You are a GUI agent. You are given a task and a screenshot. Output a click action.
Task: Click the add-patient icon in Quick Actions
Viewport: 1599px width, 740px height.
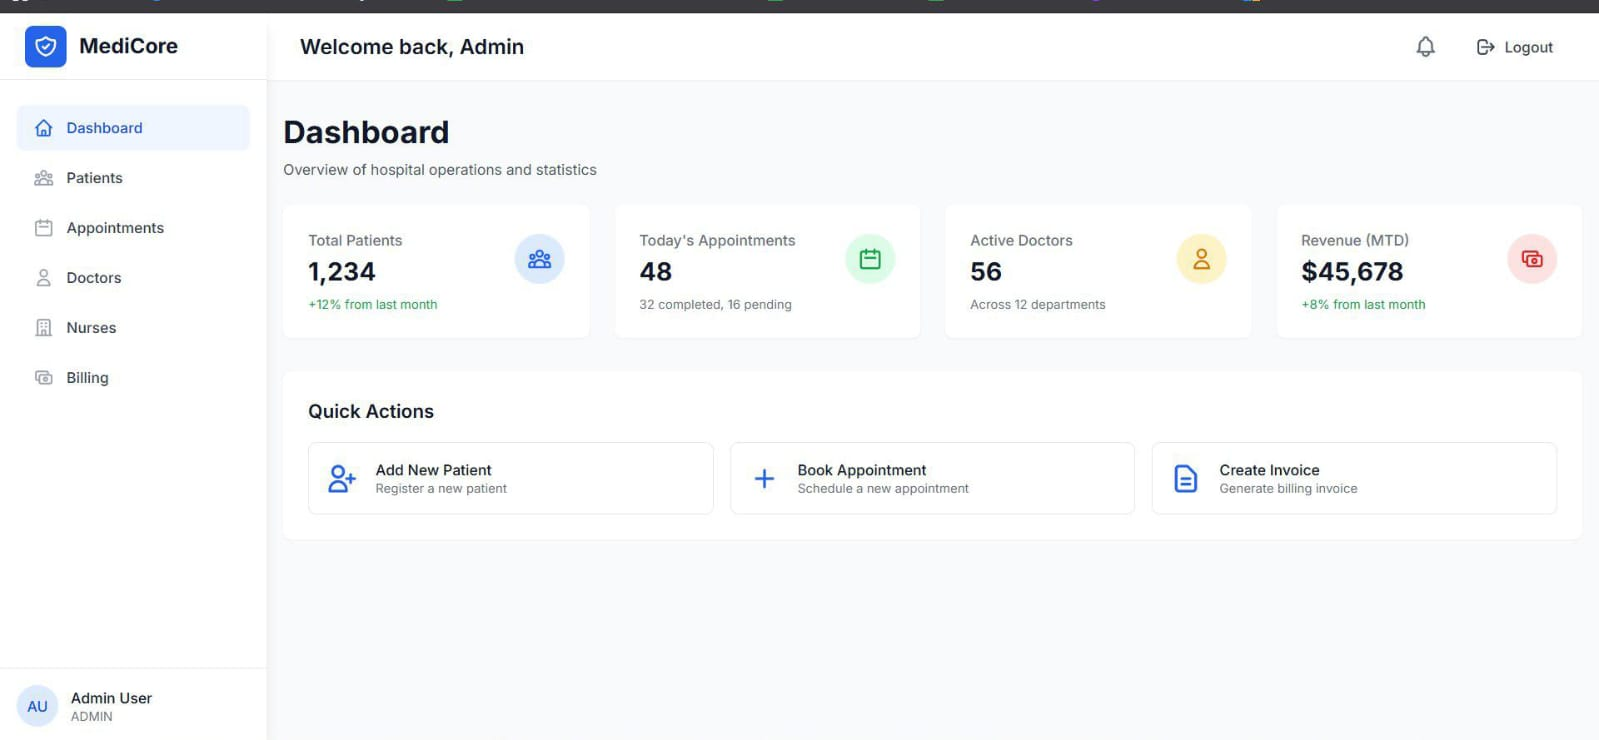point(342,479)
